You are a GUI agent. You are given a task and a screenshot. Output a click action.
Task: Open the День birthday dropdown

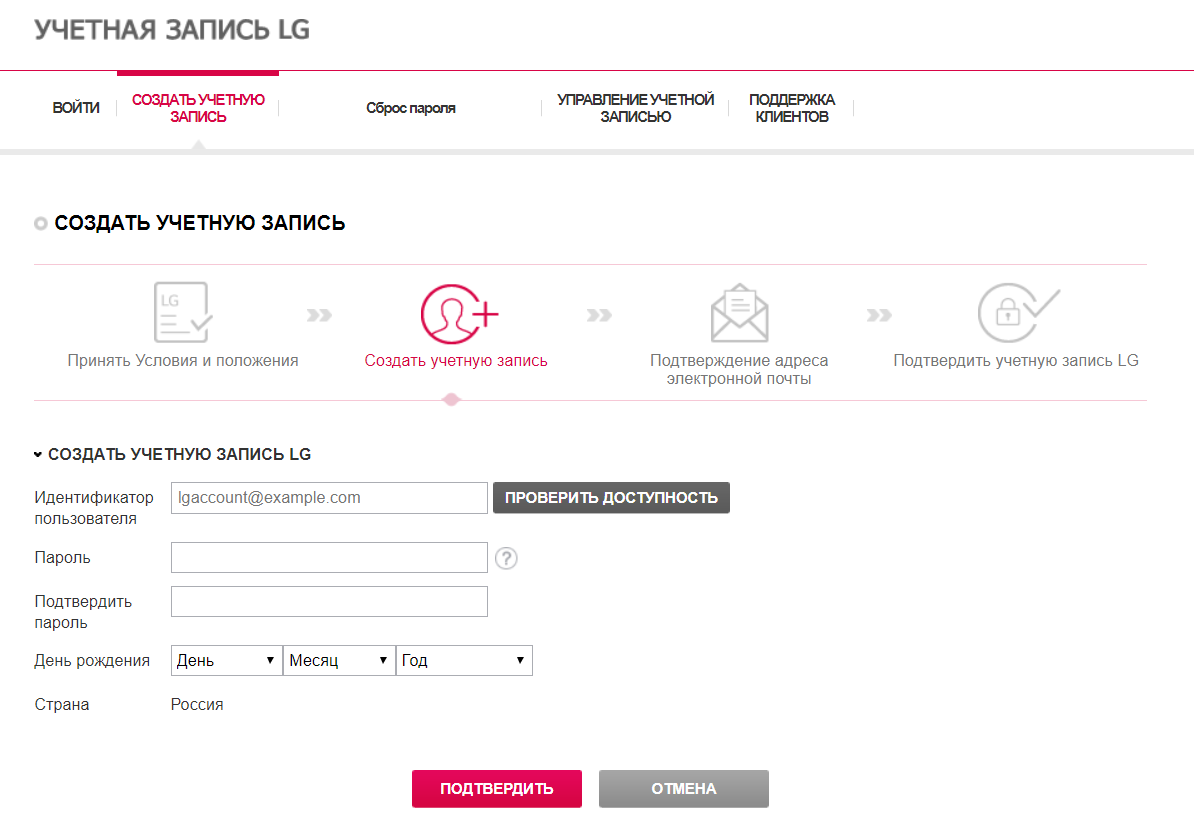[226, 661]
